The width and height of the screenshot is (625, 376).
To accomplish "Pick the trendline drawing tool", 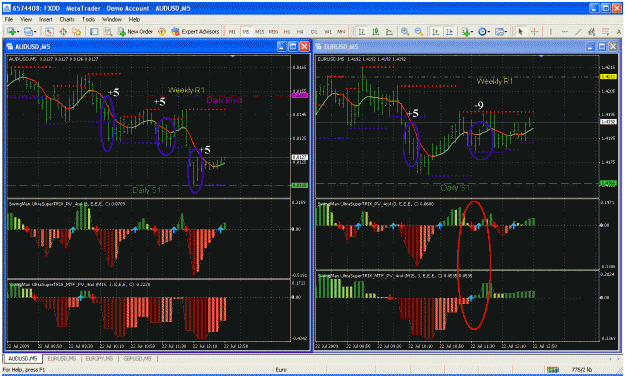I will (578, 31).
